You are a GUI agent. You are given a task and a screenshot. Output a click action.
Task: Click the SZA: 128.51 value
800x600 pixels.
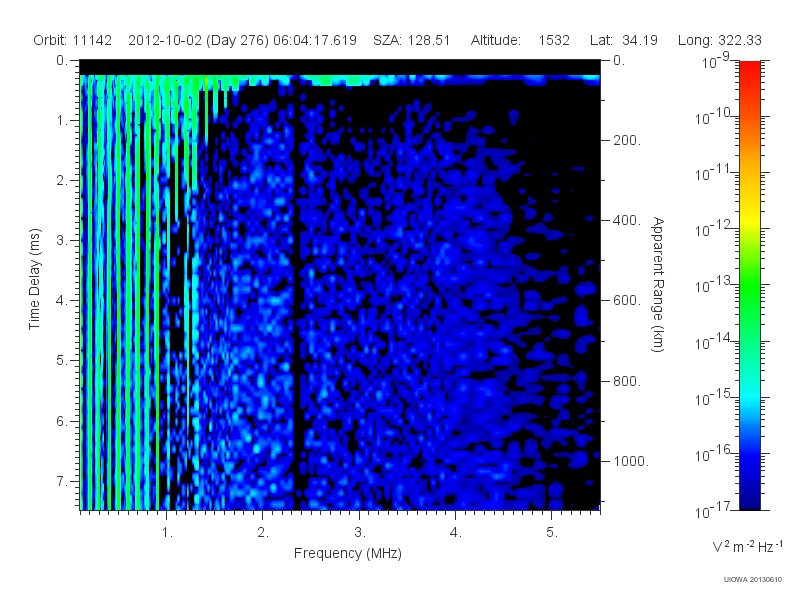pos(411,40)
